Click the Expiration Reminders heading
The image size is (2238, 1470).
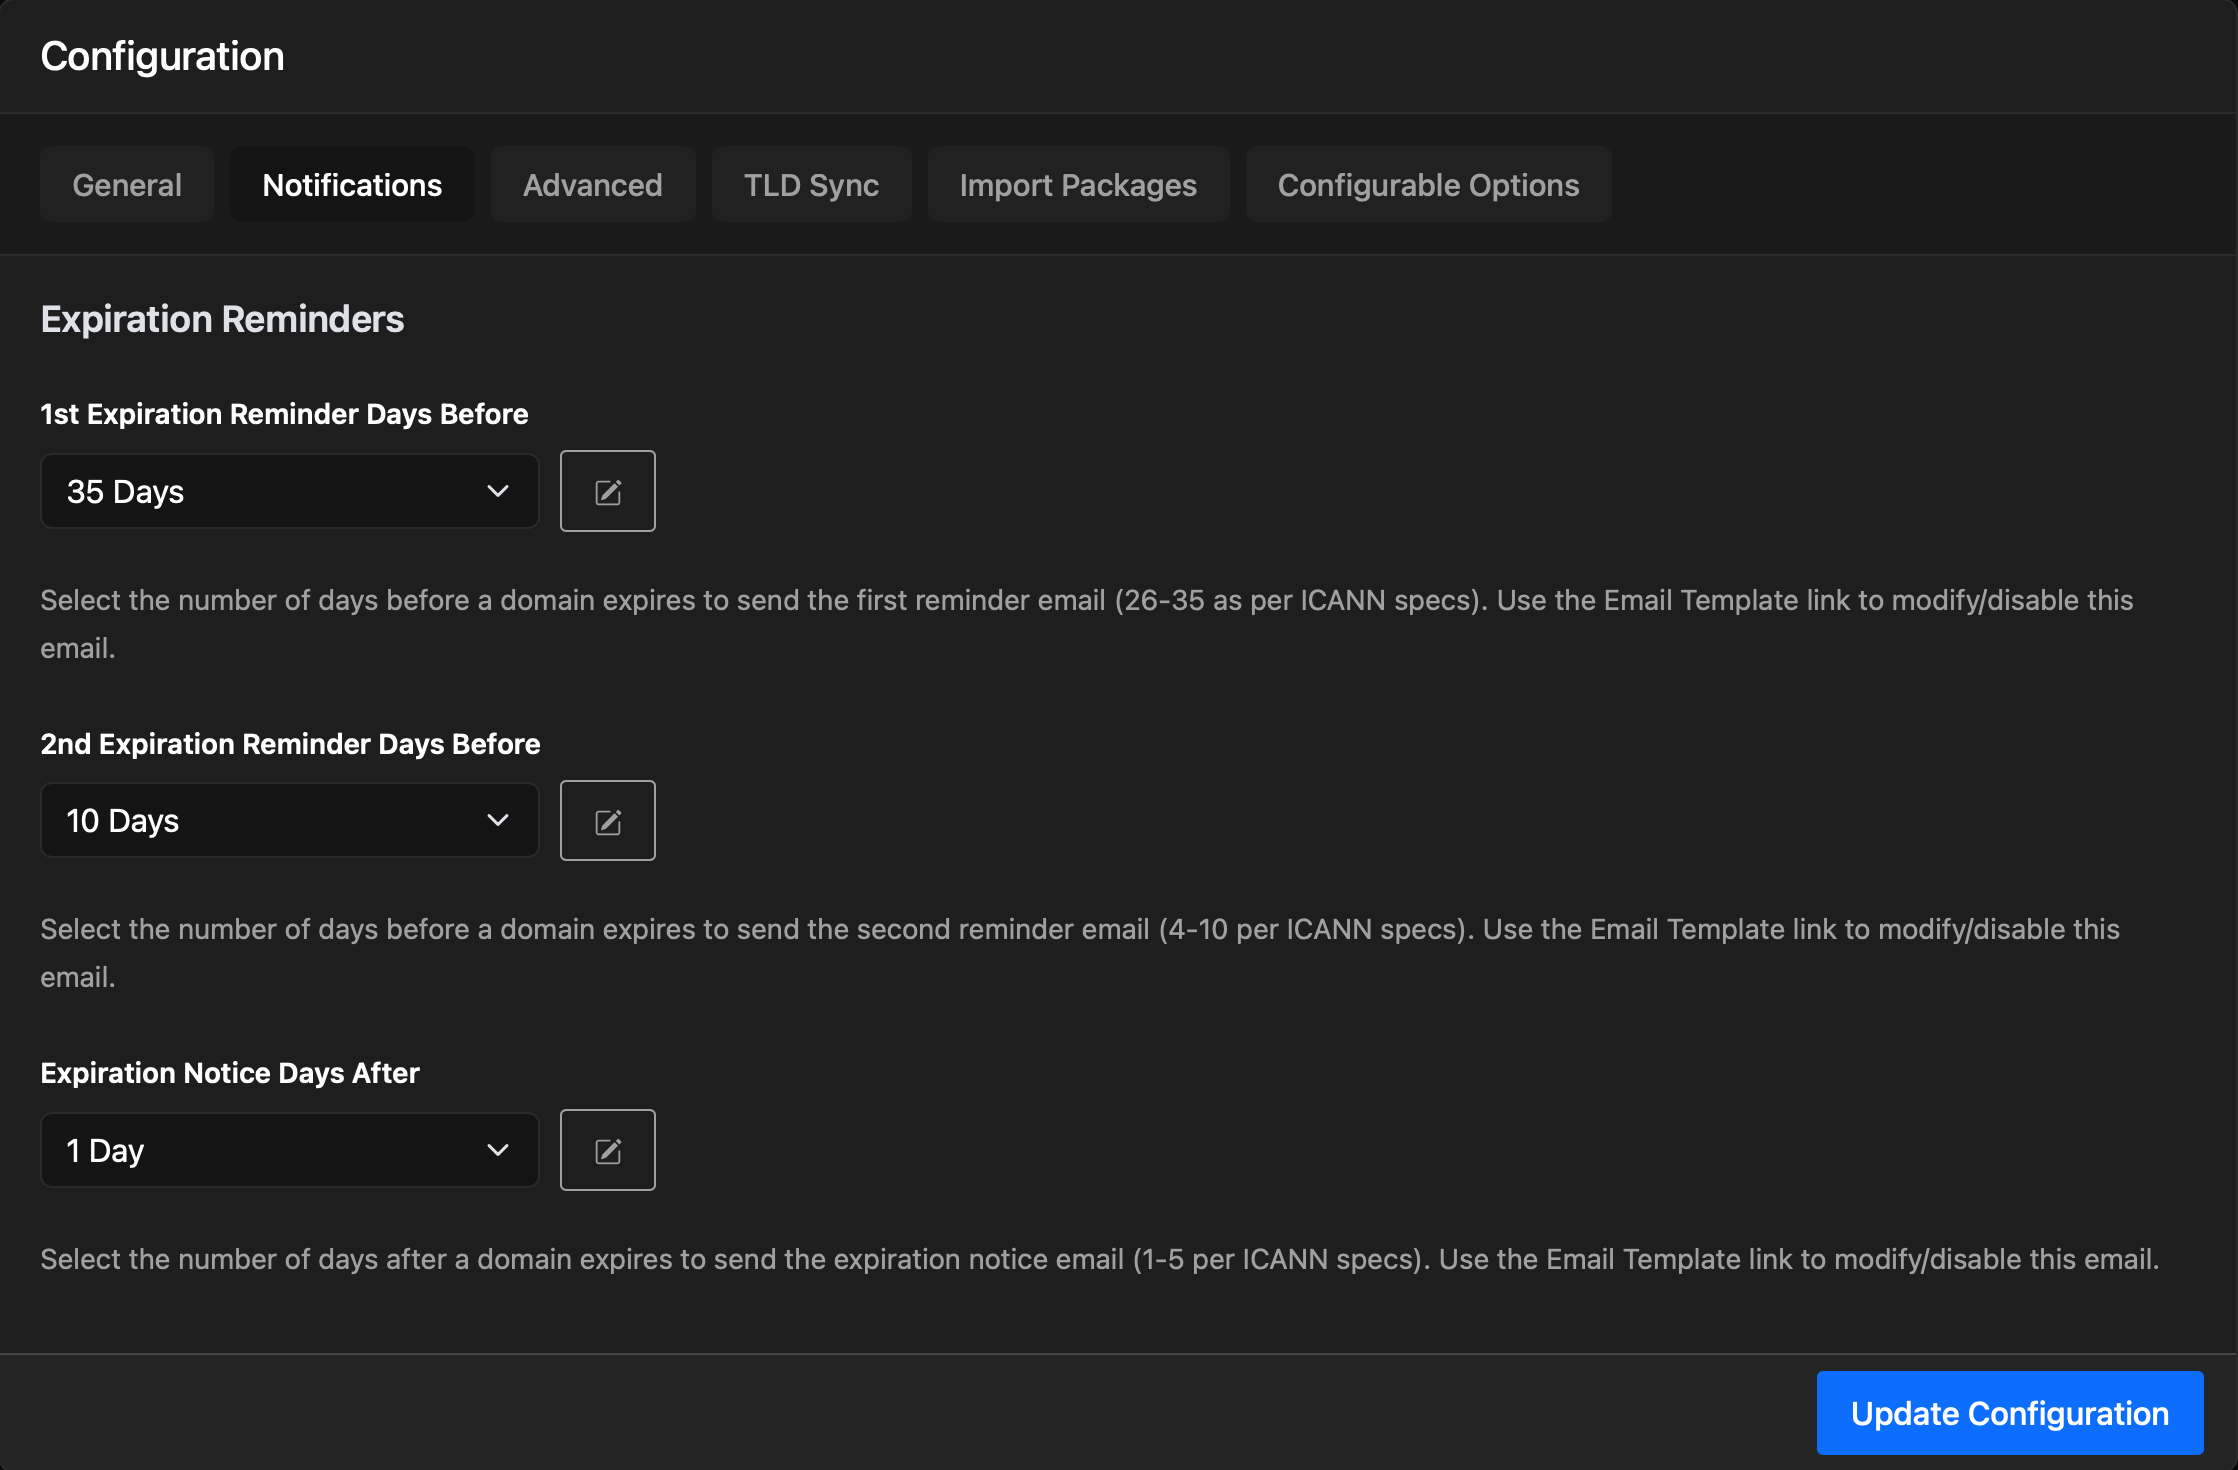click(222, 319)
